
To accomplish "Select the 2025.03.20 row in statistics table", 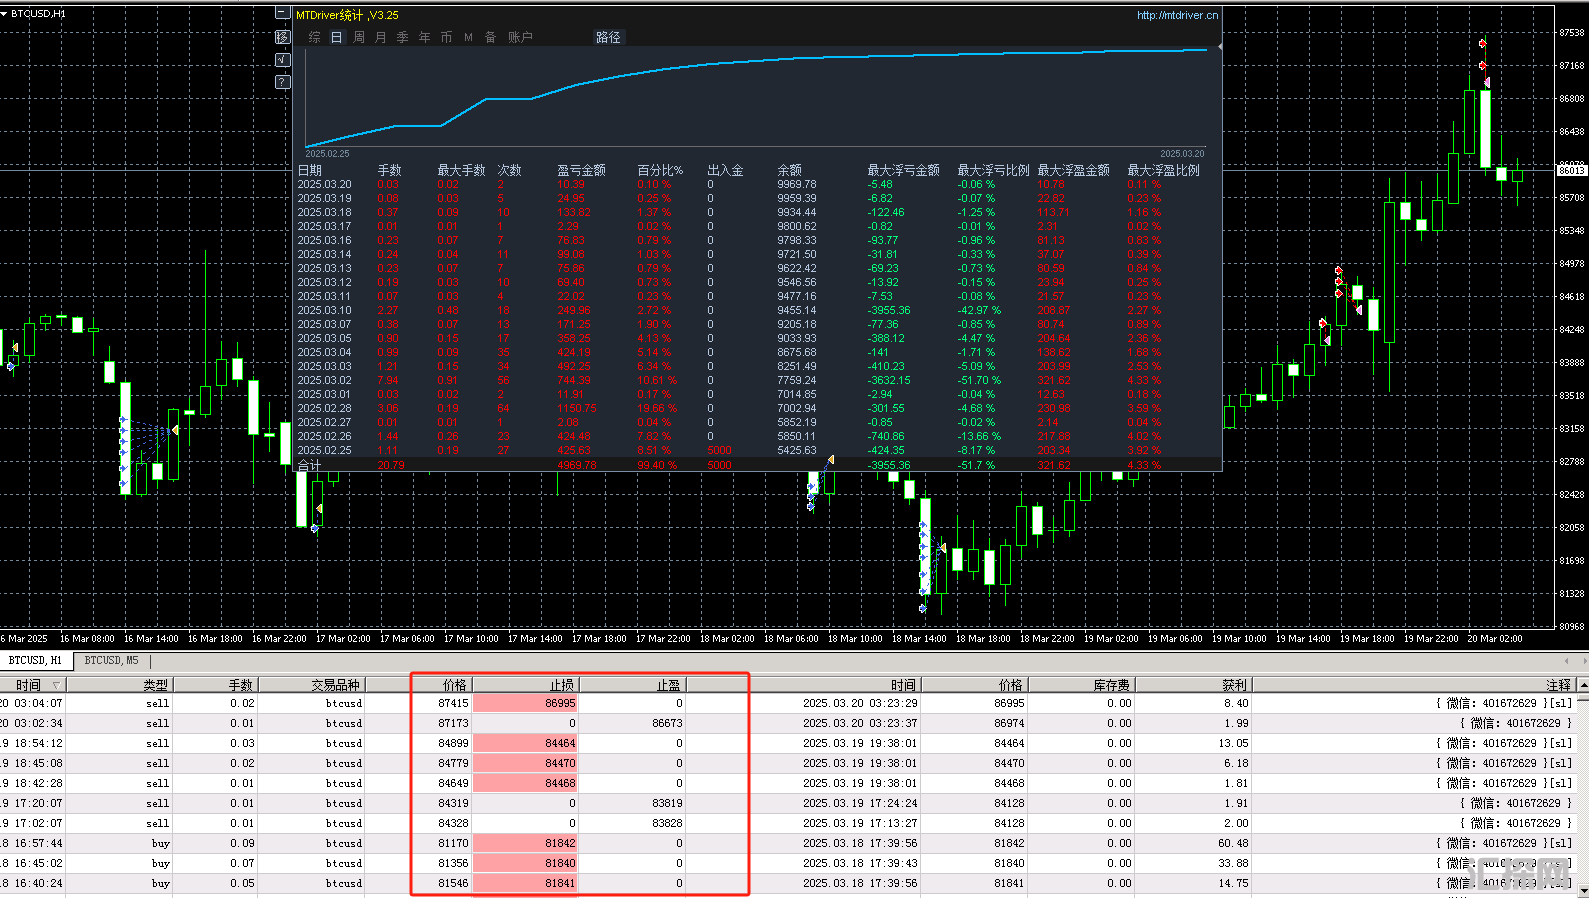I will coord(758,184).
